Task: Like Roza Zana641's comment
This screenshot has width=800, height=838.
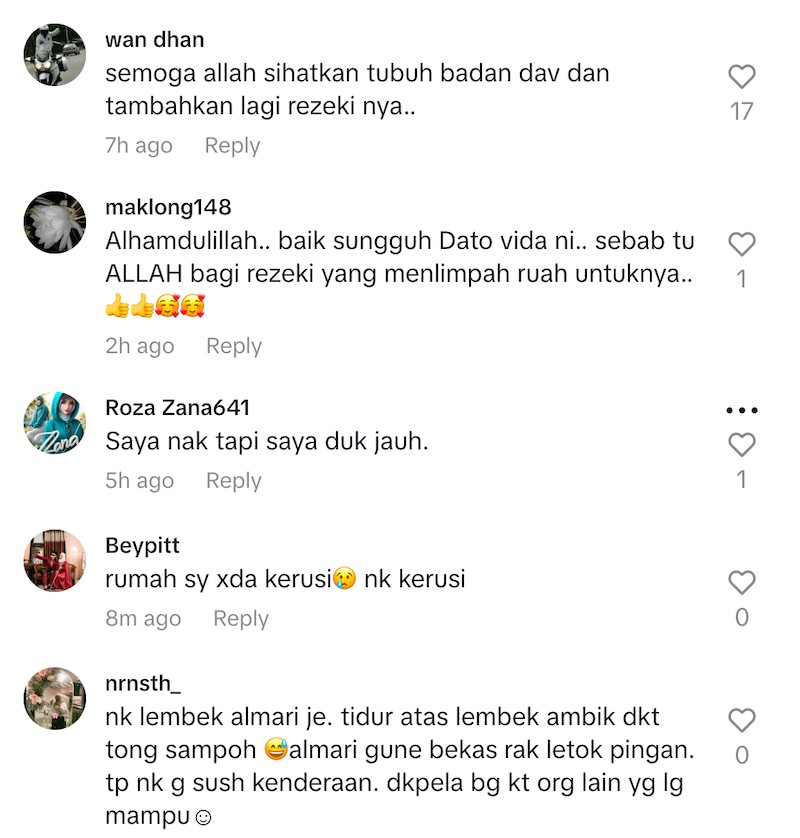Action: [741, 445]
